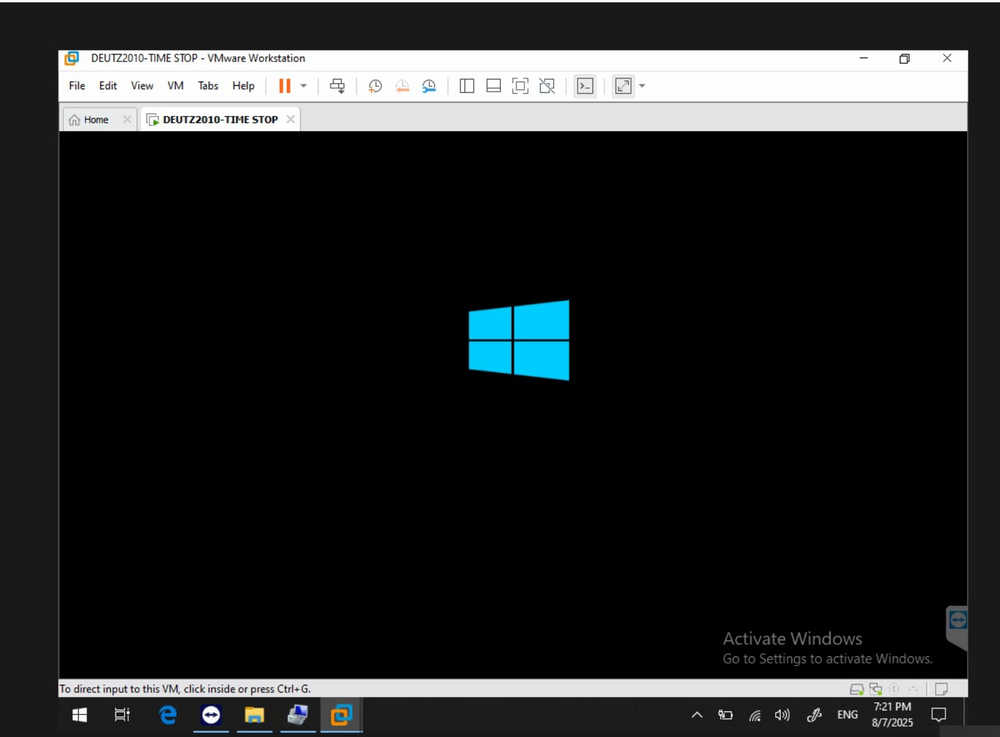Open the Tabs menu

point(208,85)
